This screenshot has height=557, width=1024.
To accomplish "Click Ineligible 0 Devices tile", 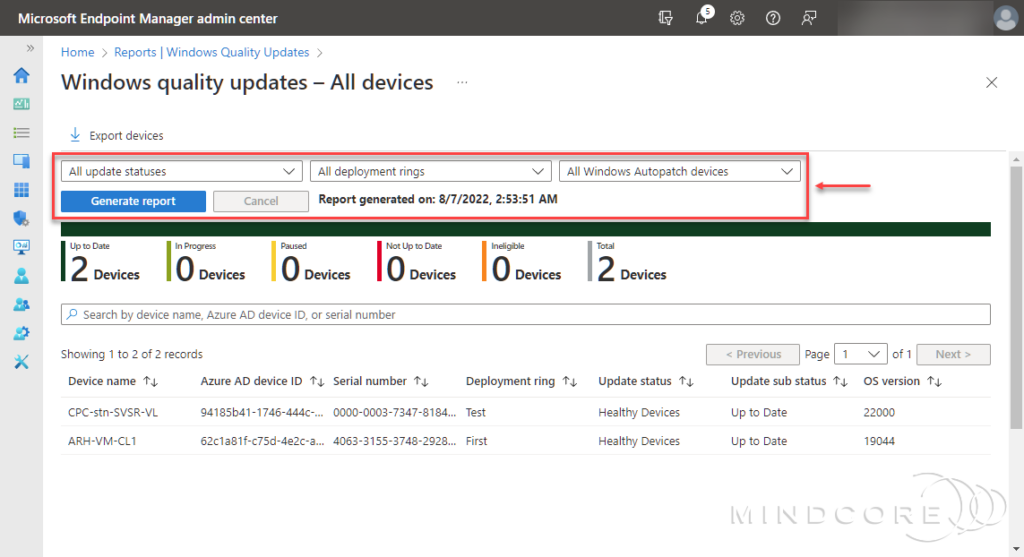I will 522,262.
